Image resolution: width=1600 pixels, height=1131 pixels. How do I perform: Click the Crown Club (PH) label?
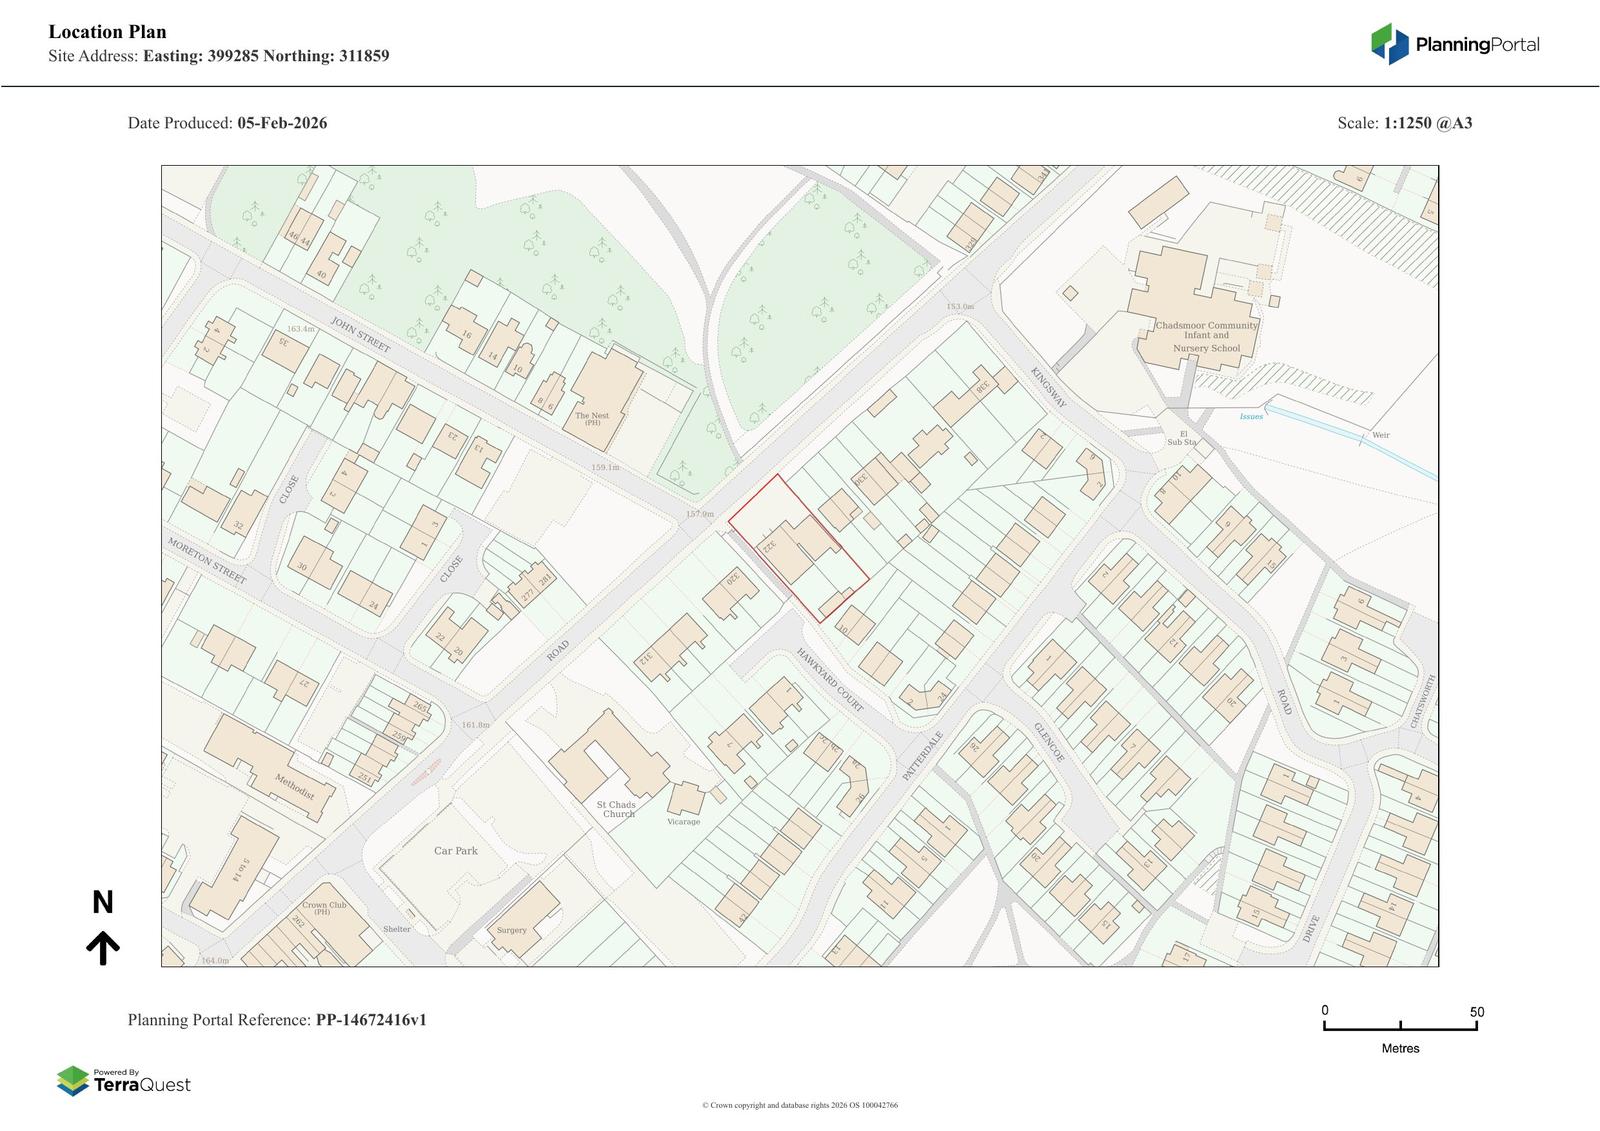coord(322,908)
